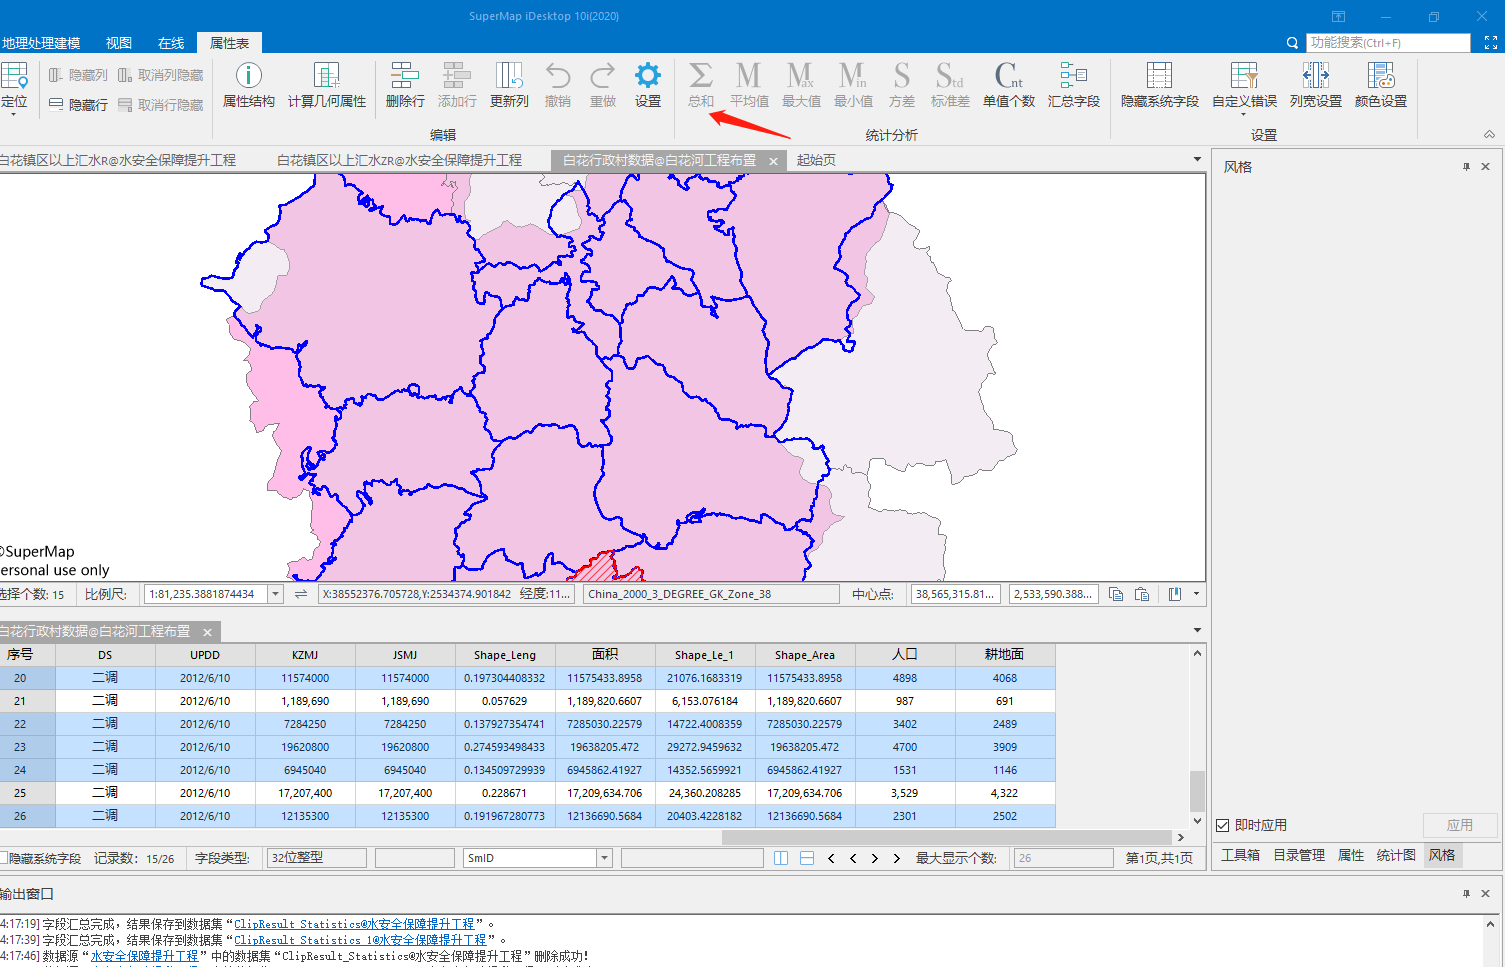Switch to 属性 panel tab

pos(1351,855)
